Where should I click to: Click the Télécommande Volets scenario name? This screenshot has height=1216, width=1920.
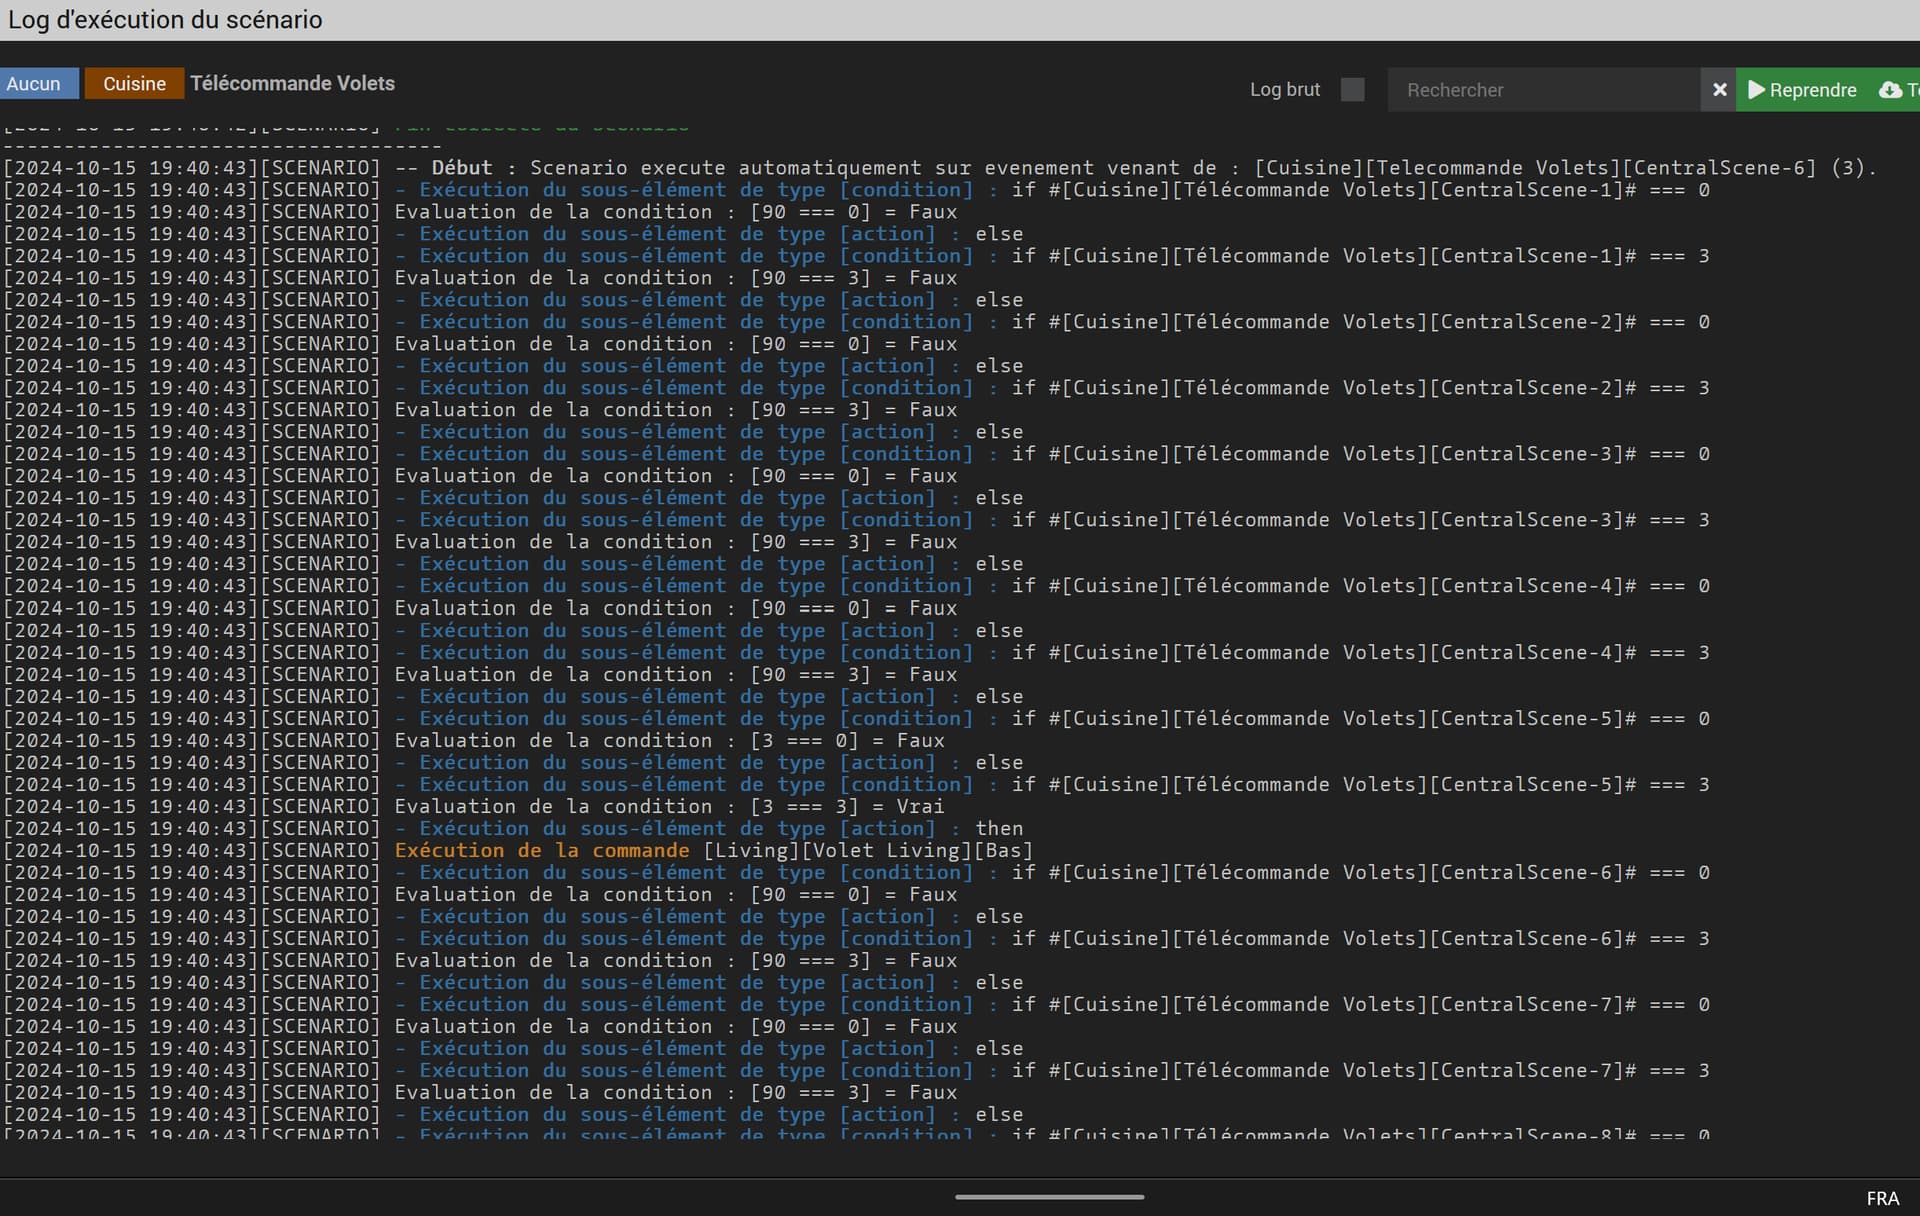[x=292, y=84]
